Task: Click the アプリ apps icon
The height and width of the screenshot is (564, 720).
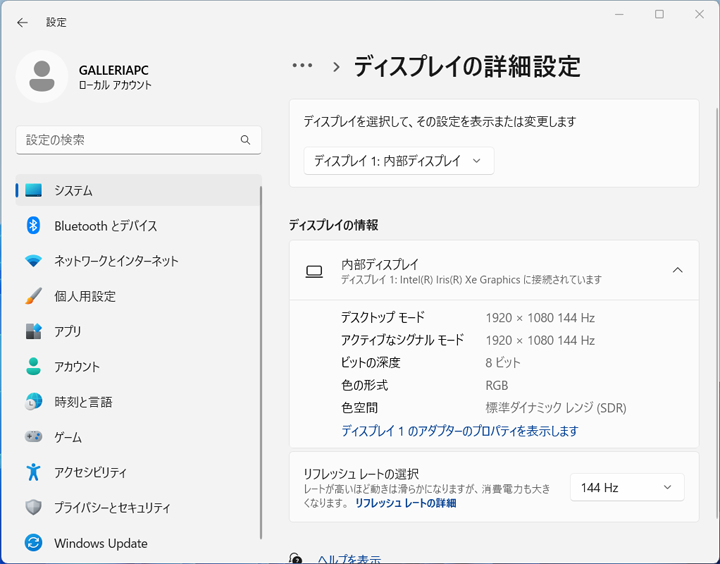Action: point(33,331)
